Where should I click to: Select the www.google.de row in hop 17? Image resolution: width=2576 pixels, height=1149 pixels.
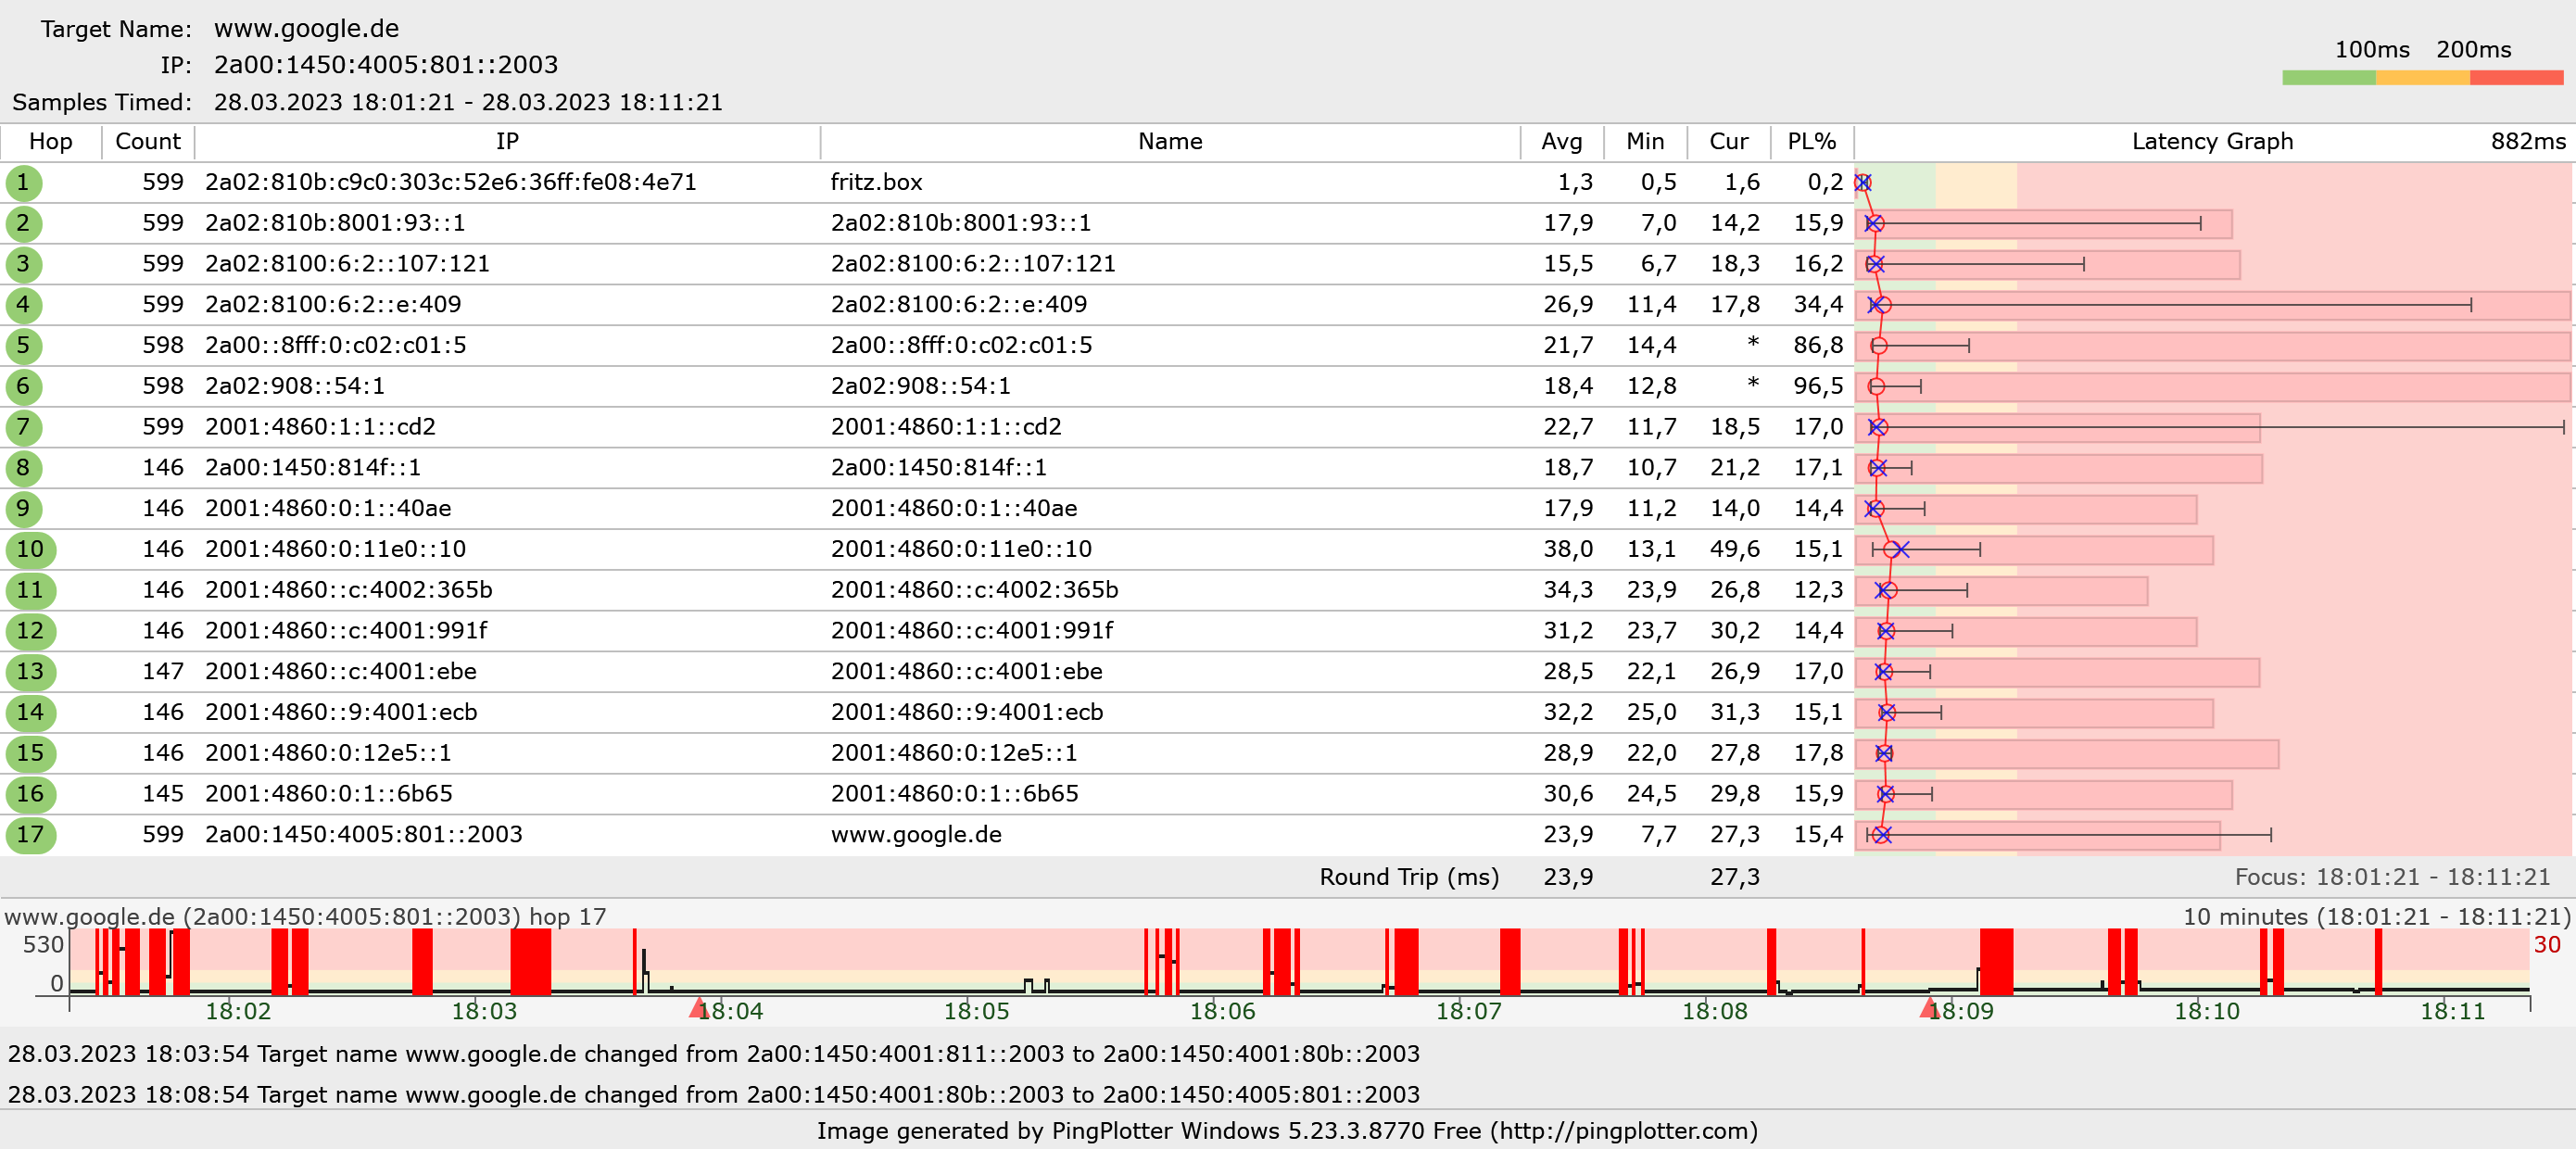pyautogui.click(x=916, y=835)
